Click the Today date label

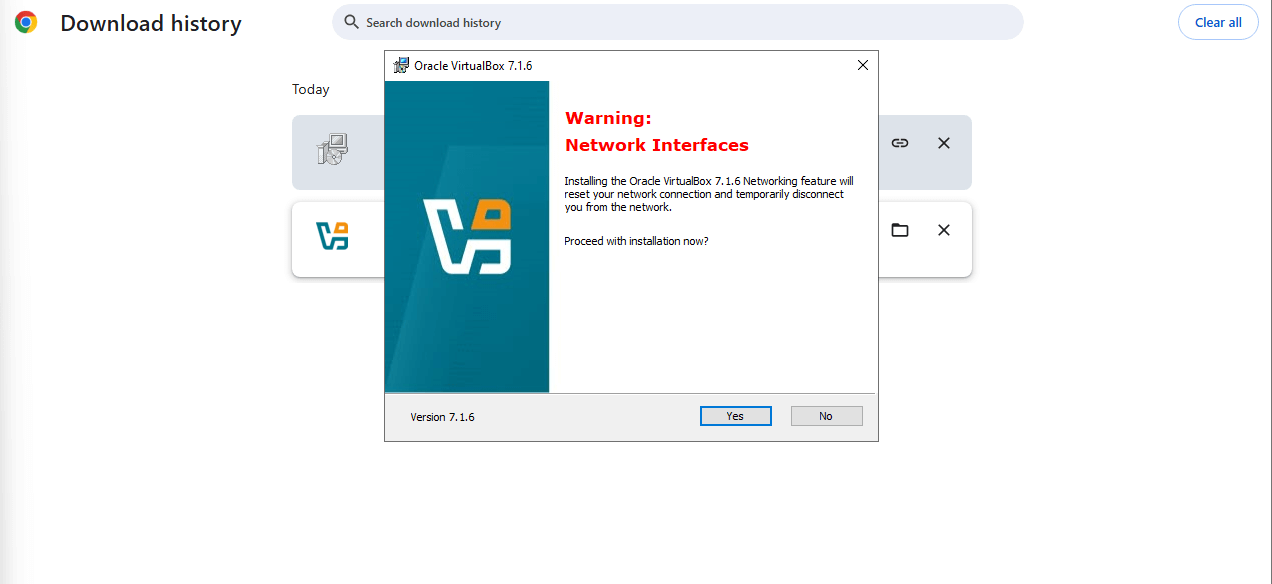(311, 89)
